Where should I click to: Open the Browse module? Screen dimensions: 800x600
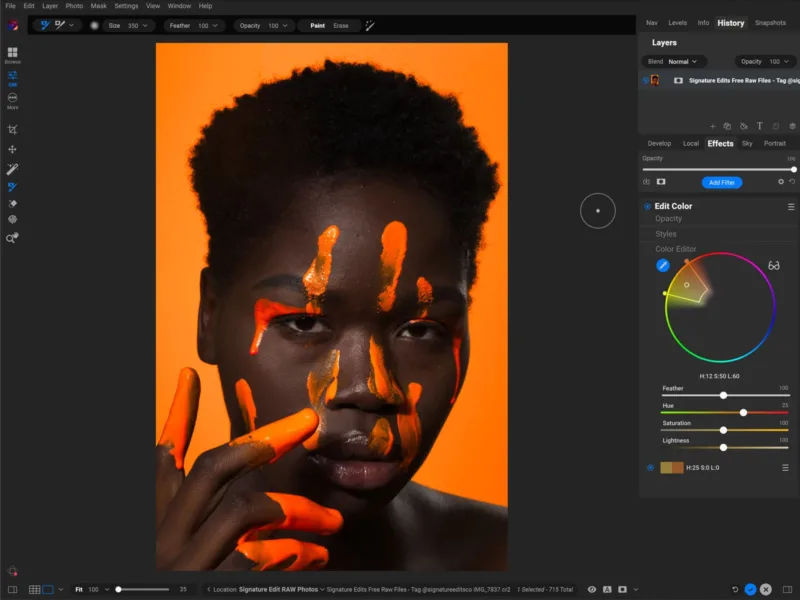click(x=13, y=54)
